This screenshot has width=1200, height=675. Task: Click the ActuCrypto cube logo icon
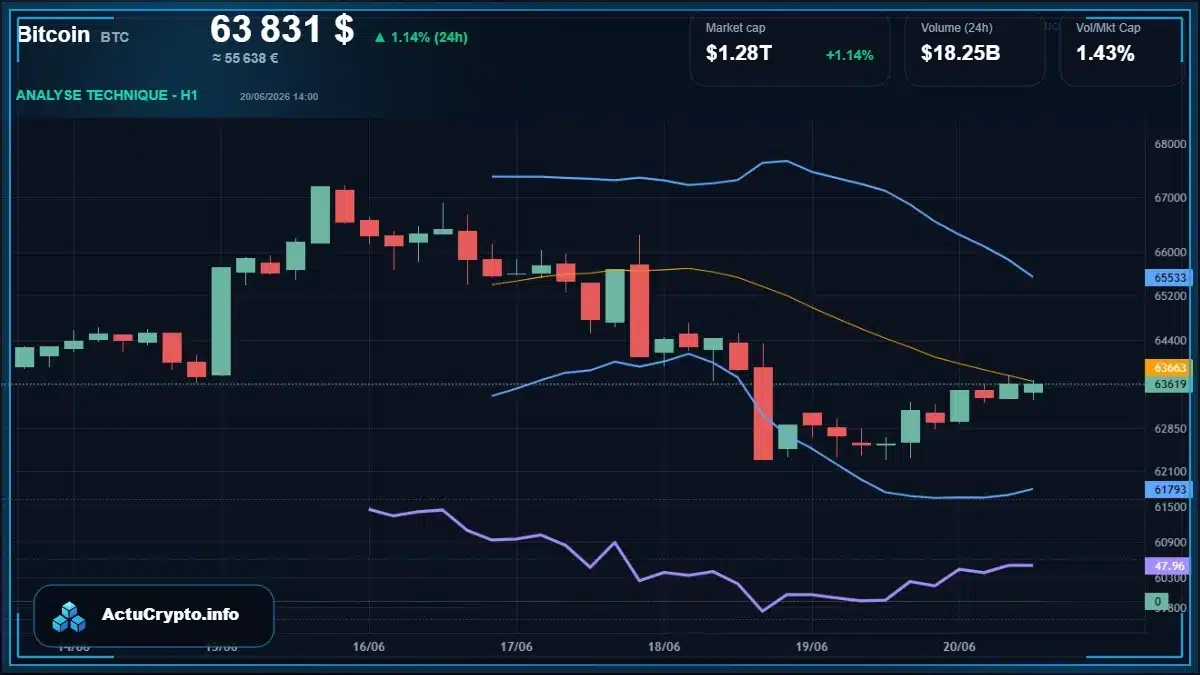click(x=70, y=616)
